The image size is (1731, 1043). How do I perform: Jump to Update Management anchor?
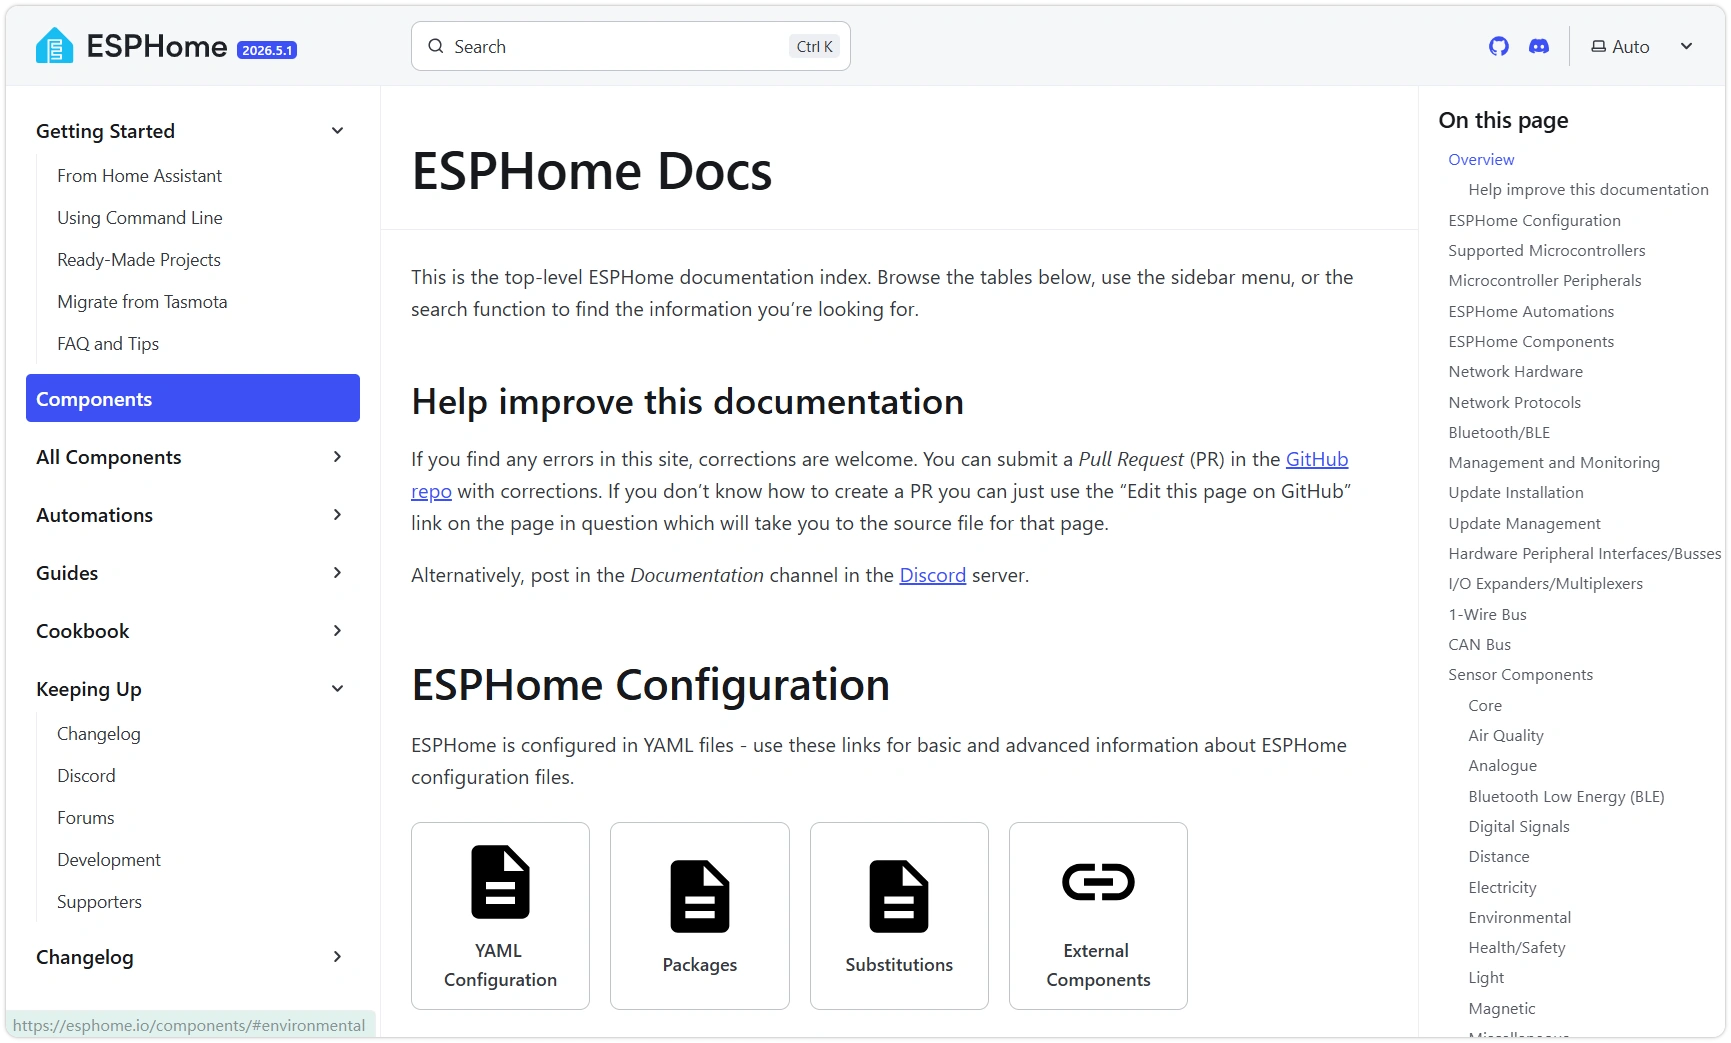tap(1524, 523)
